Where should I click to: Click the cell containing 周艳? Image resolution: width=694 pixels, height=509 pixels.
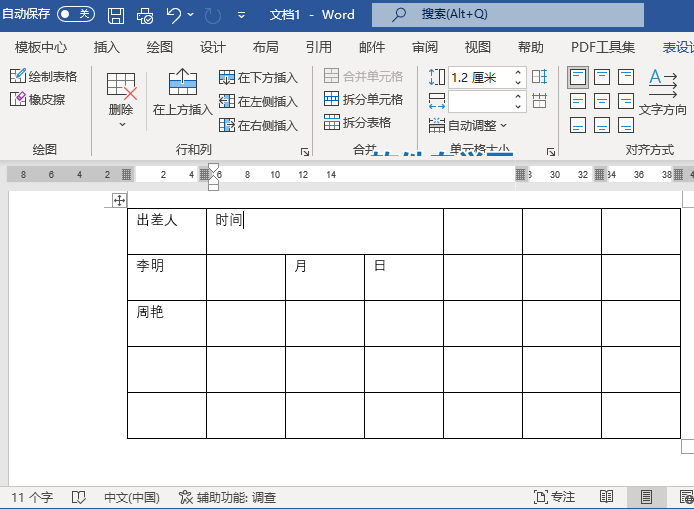click(x=167, y=323)
